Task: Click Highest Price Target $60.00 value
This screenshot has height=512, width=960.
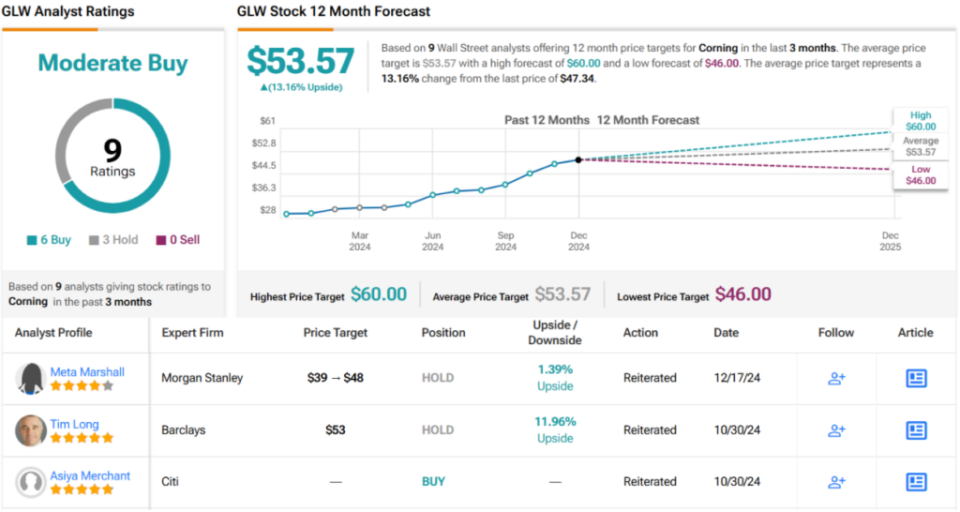Action: click(x=378, y=295)
